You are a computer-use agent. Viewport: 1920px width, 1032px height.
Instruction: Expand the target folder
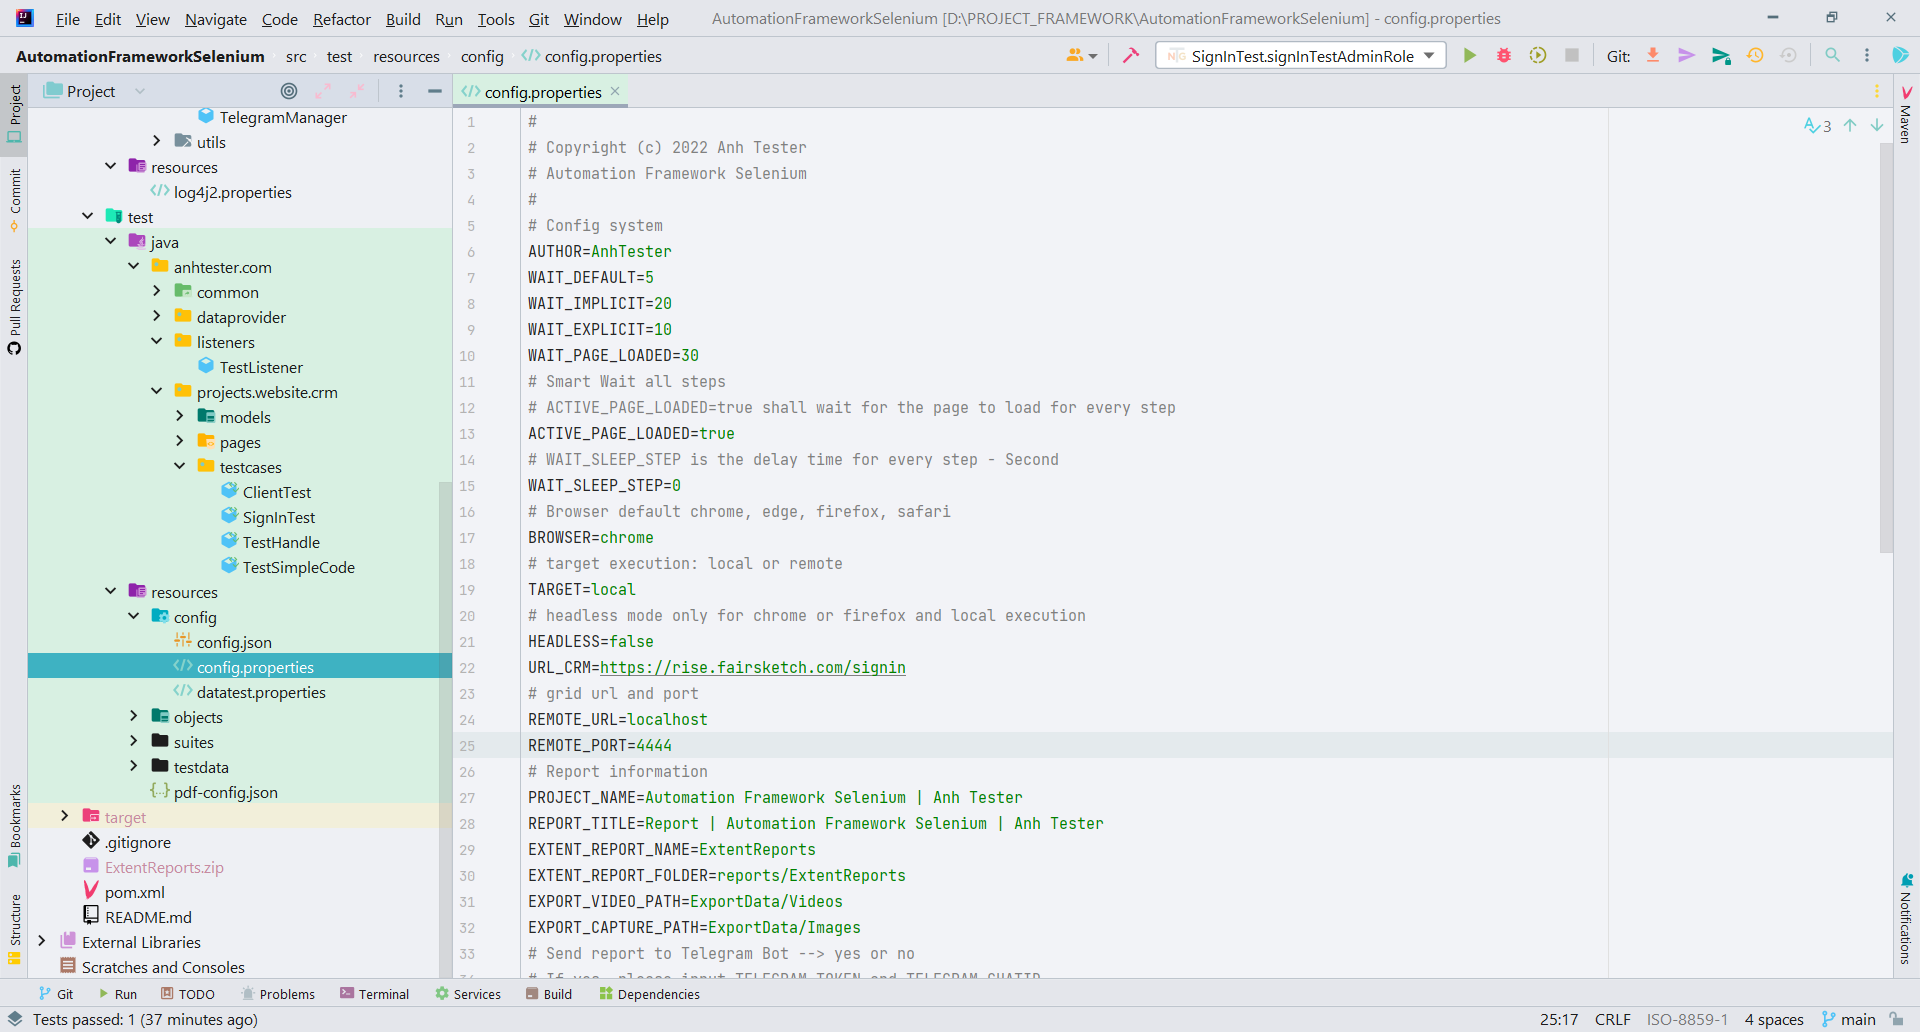pos(64,816)
